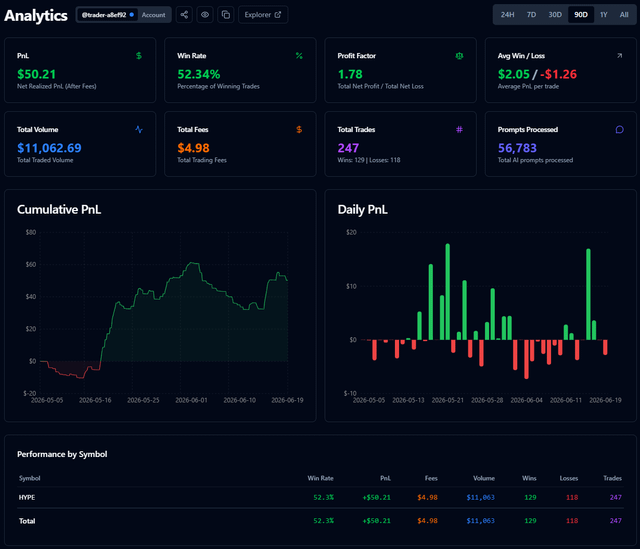
Task: Click the scale icon in Profit Factor card
Action: [459, 56]
